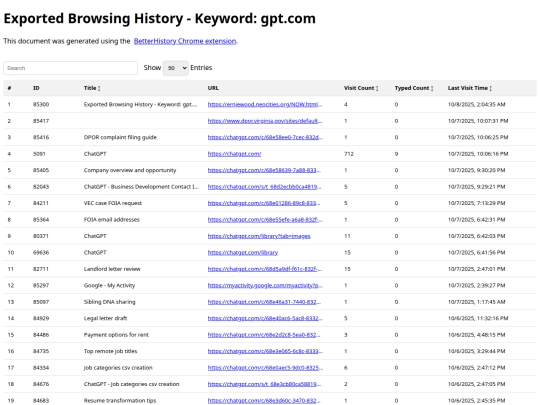
Task: Open the erniewood.neocities.org URL in row 1
Action: (265, 104)
